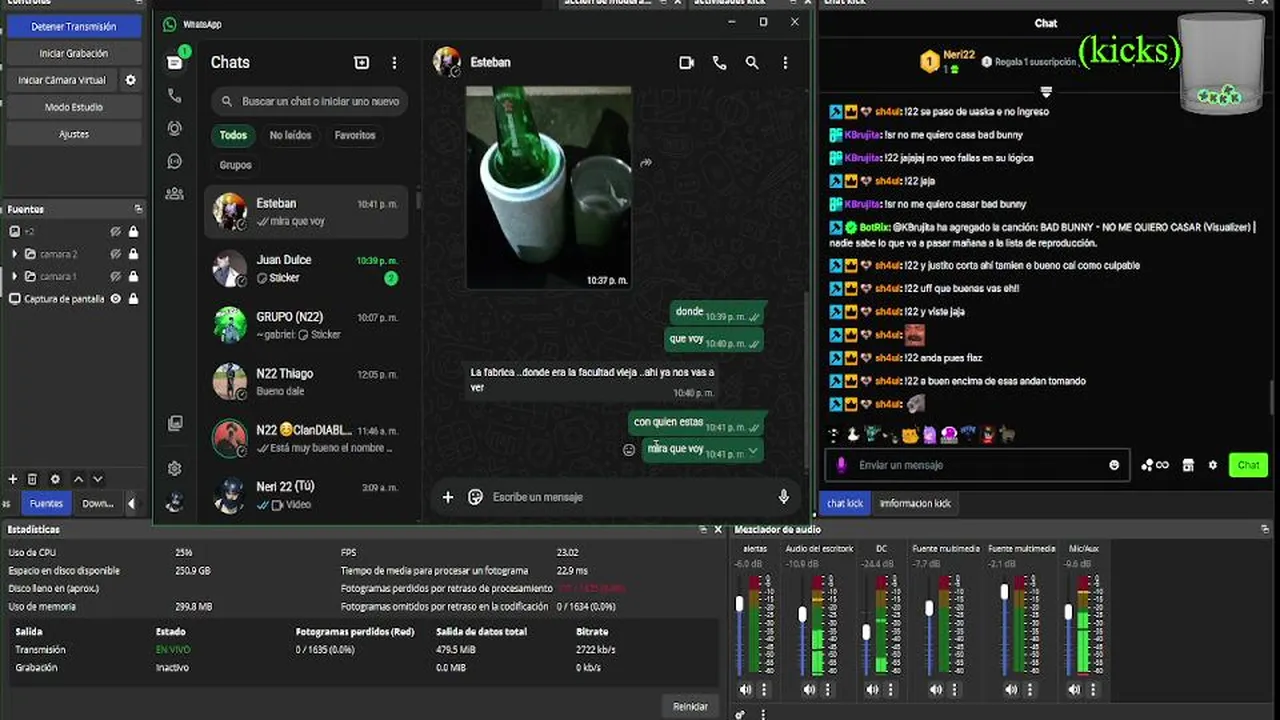This screenshot has width=1280, height=720.
Task: Open Communities icon in WhatsApp sidebar
Action: [x=175, y=193]
